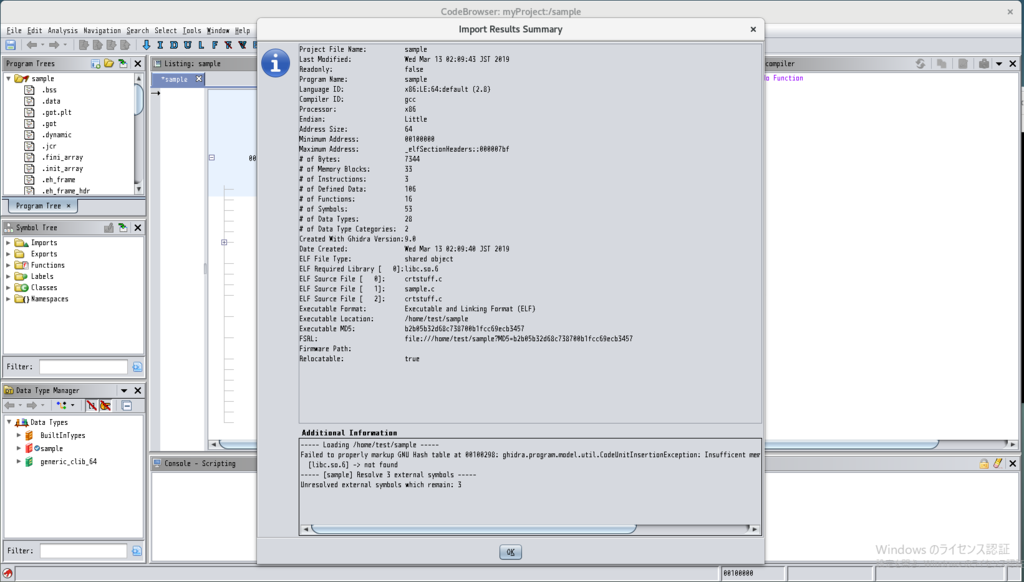
Task: Expand the Namespaces node in Symbol Tree
Action: point(8,299)
